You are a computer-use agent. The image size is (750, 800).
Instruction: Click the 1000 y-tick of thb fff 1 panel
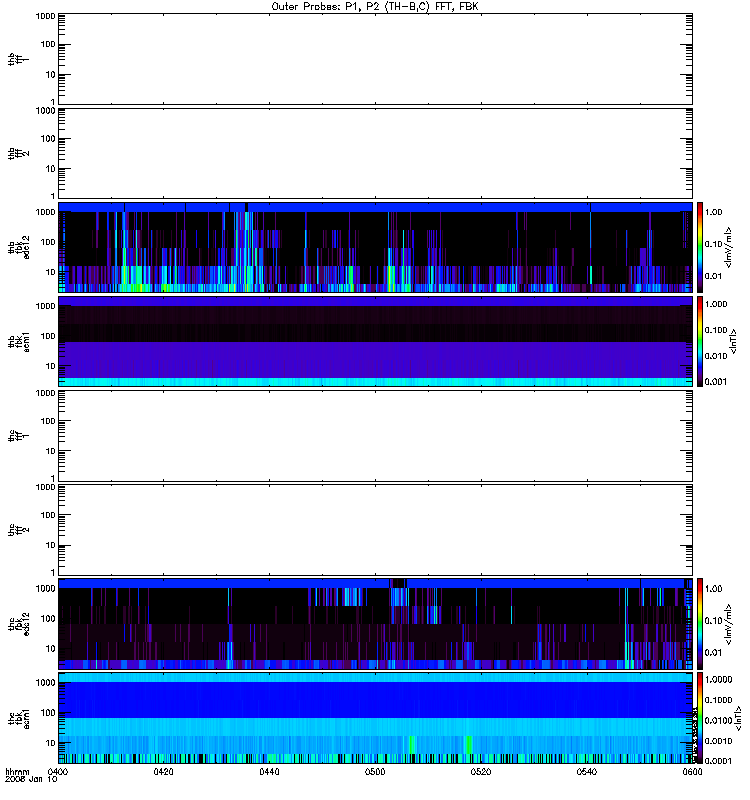(45, 16)
